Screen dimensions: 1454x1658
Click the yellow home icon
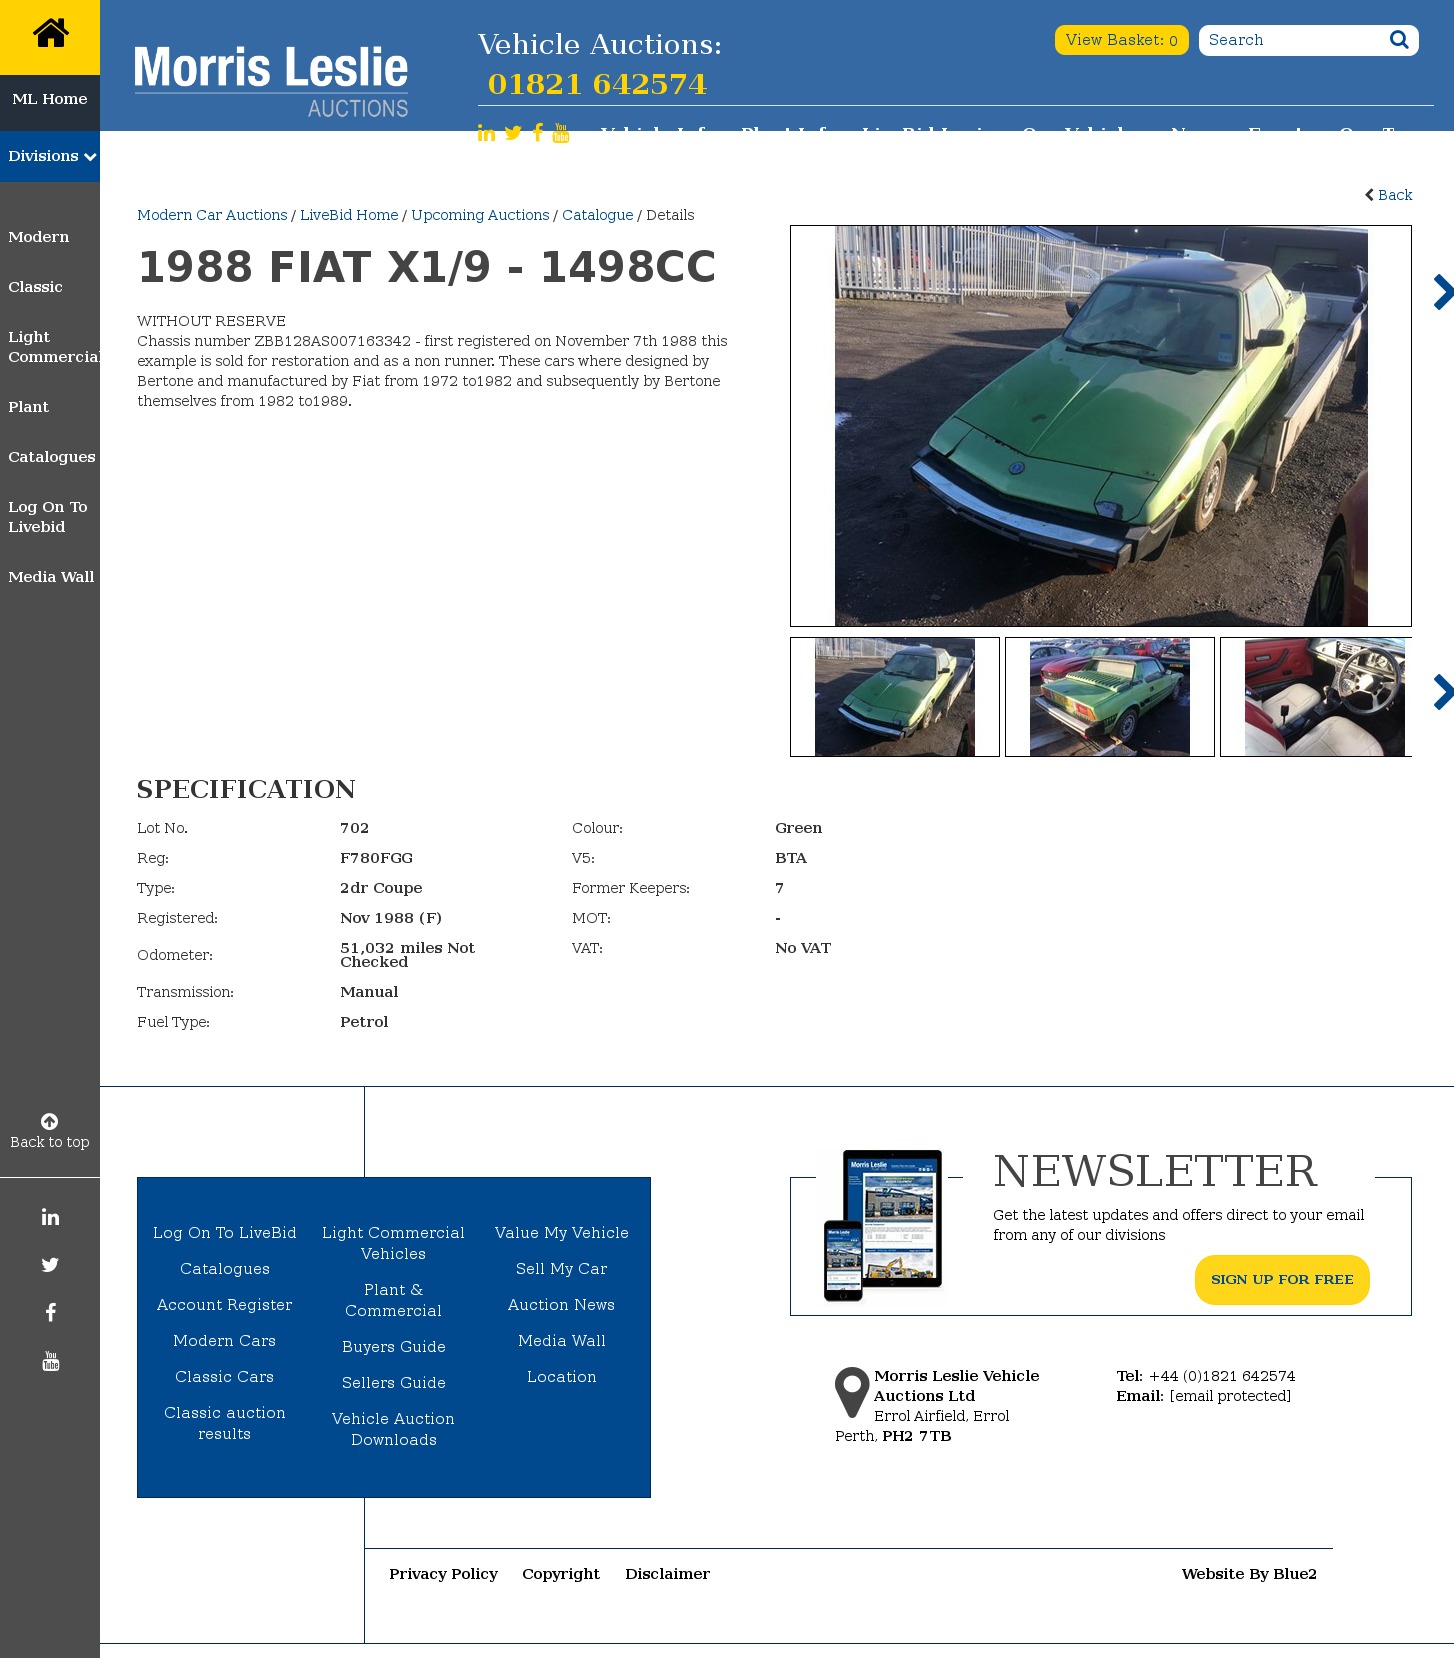pyautogui.click(x=50, y=34)
